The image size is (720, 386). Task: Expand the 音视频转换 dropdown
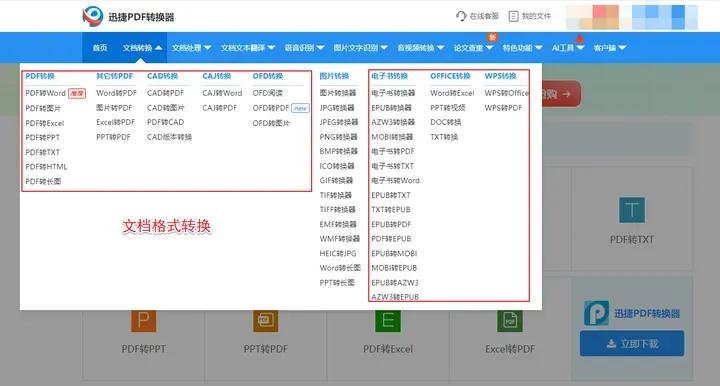click(440, 48)
